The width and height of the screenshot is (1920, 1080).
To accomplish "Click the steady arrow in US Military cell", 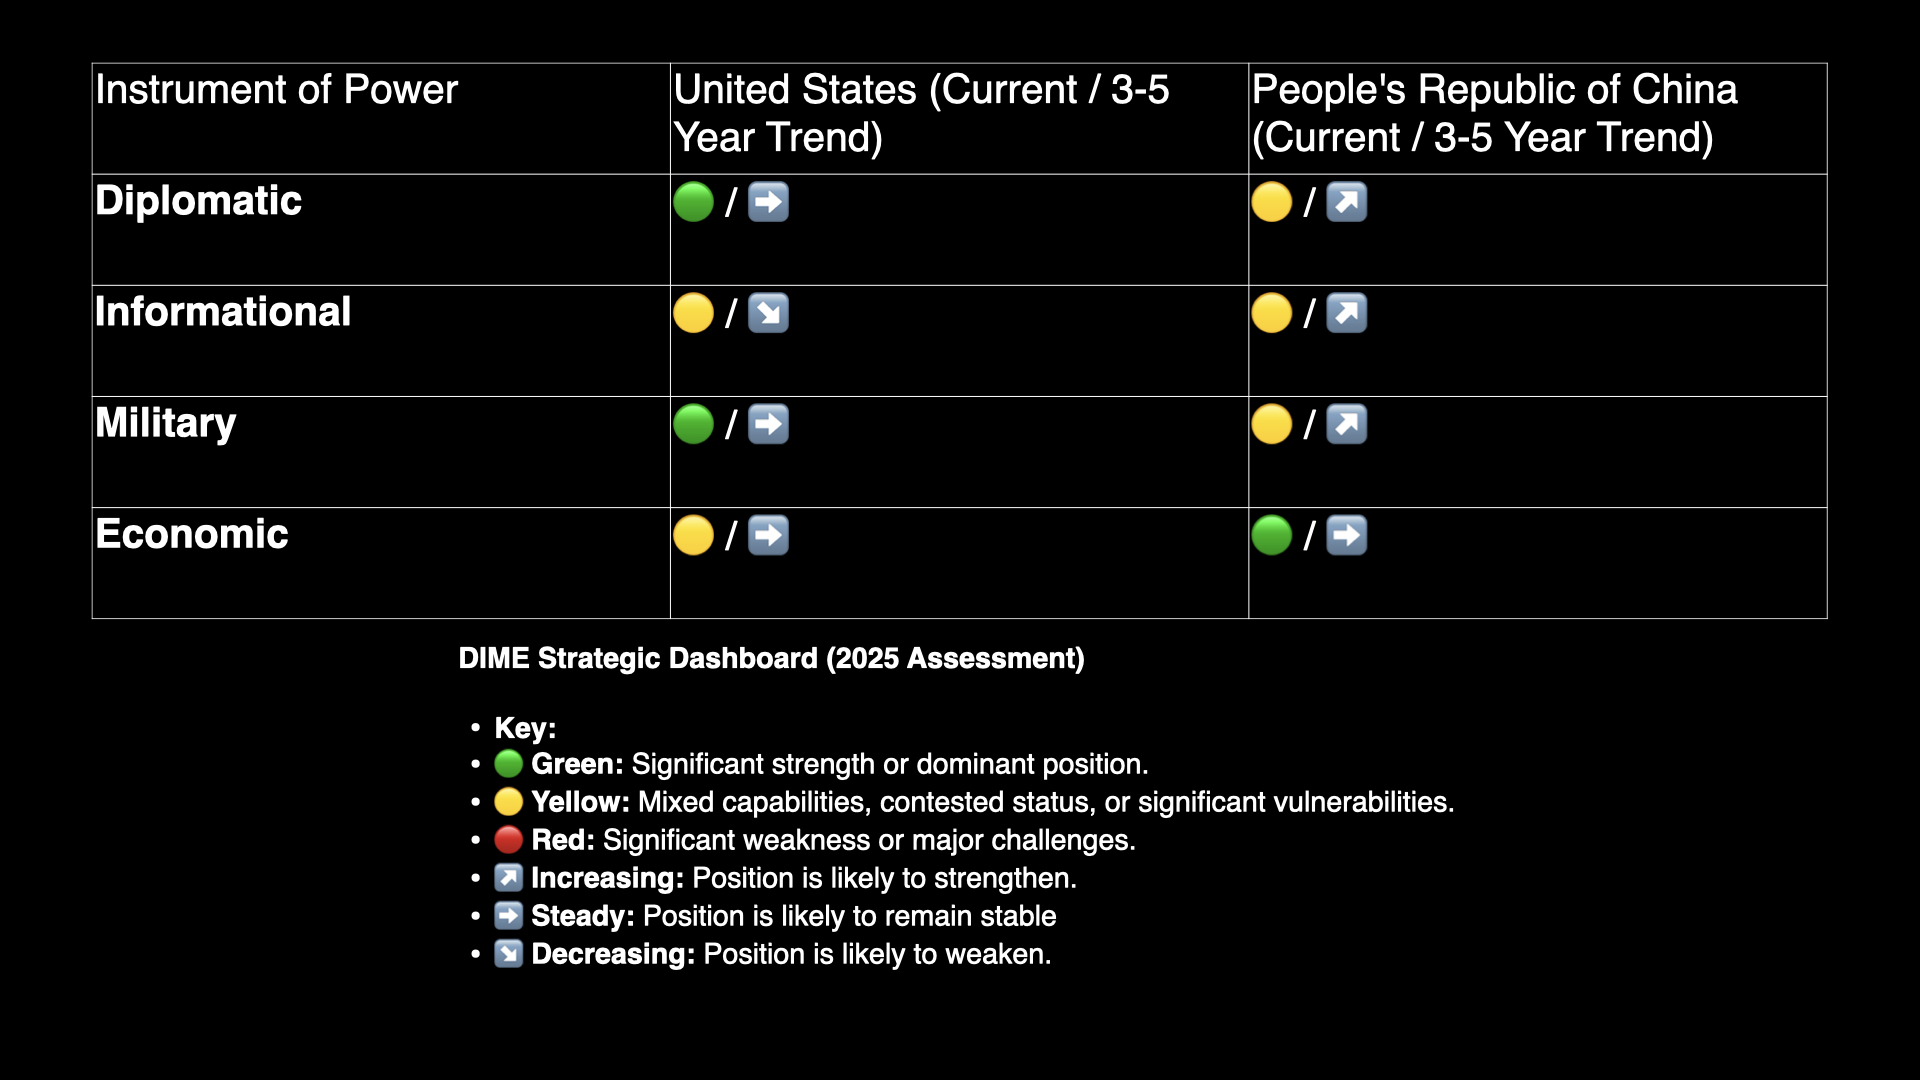I will pos(768,424).
